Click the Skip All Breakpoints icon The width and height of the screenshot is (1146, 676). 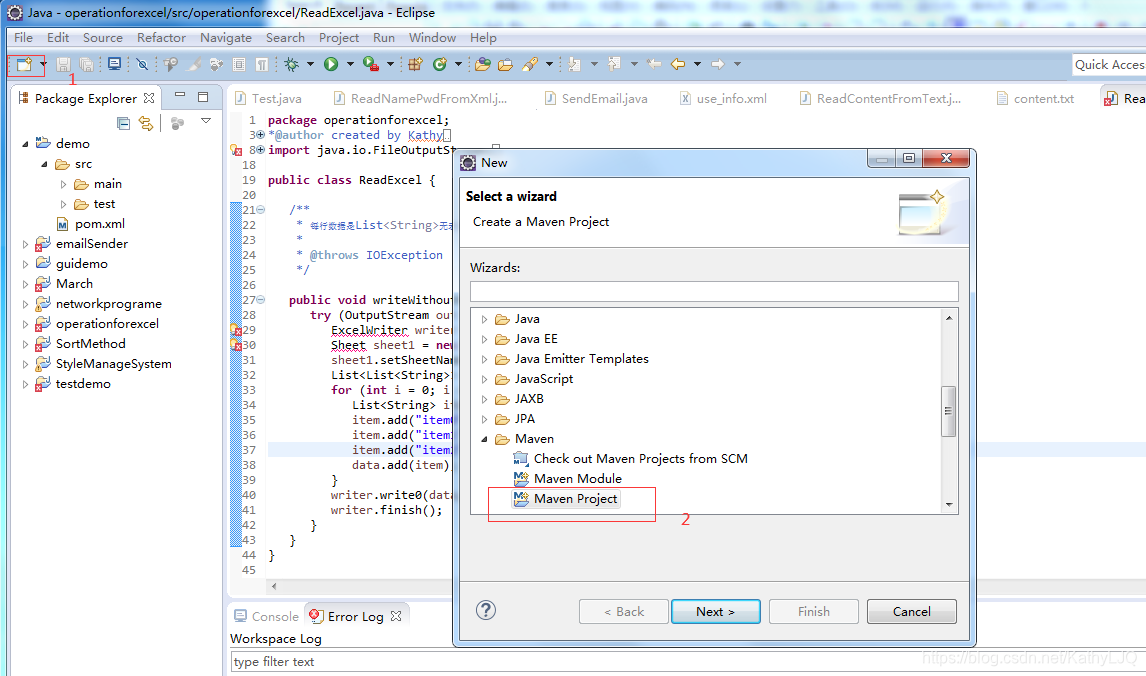click(x=143, y=64)
